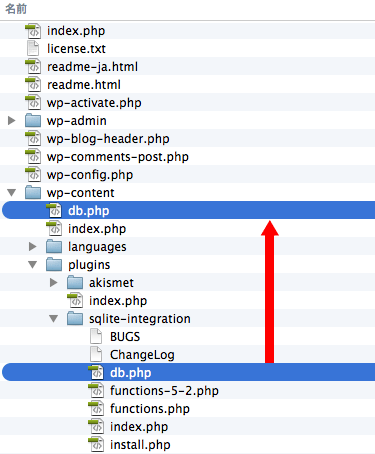Expand the languages folder disclosure triangle
This screenshot has width=375, height=454.
pyautogui.click(x=33, y=246)
